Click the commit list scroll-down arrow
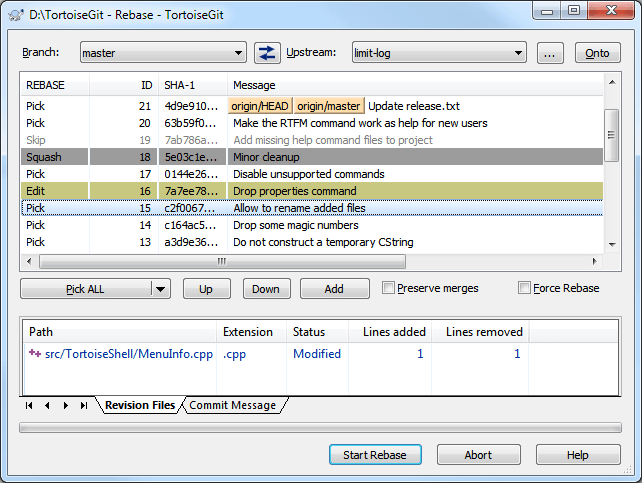The width and height of the screenshot is (642, 483). pyautogui.click(x=612, y=245)
